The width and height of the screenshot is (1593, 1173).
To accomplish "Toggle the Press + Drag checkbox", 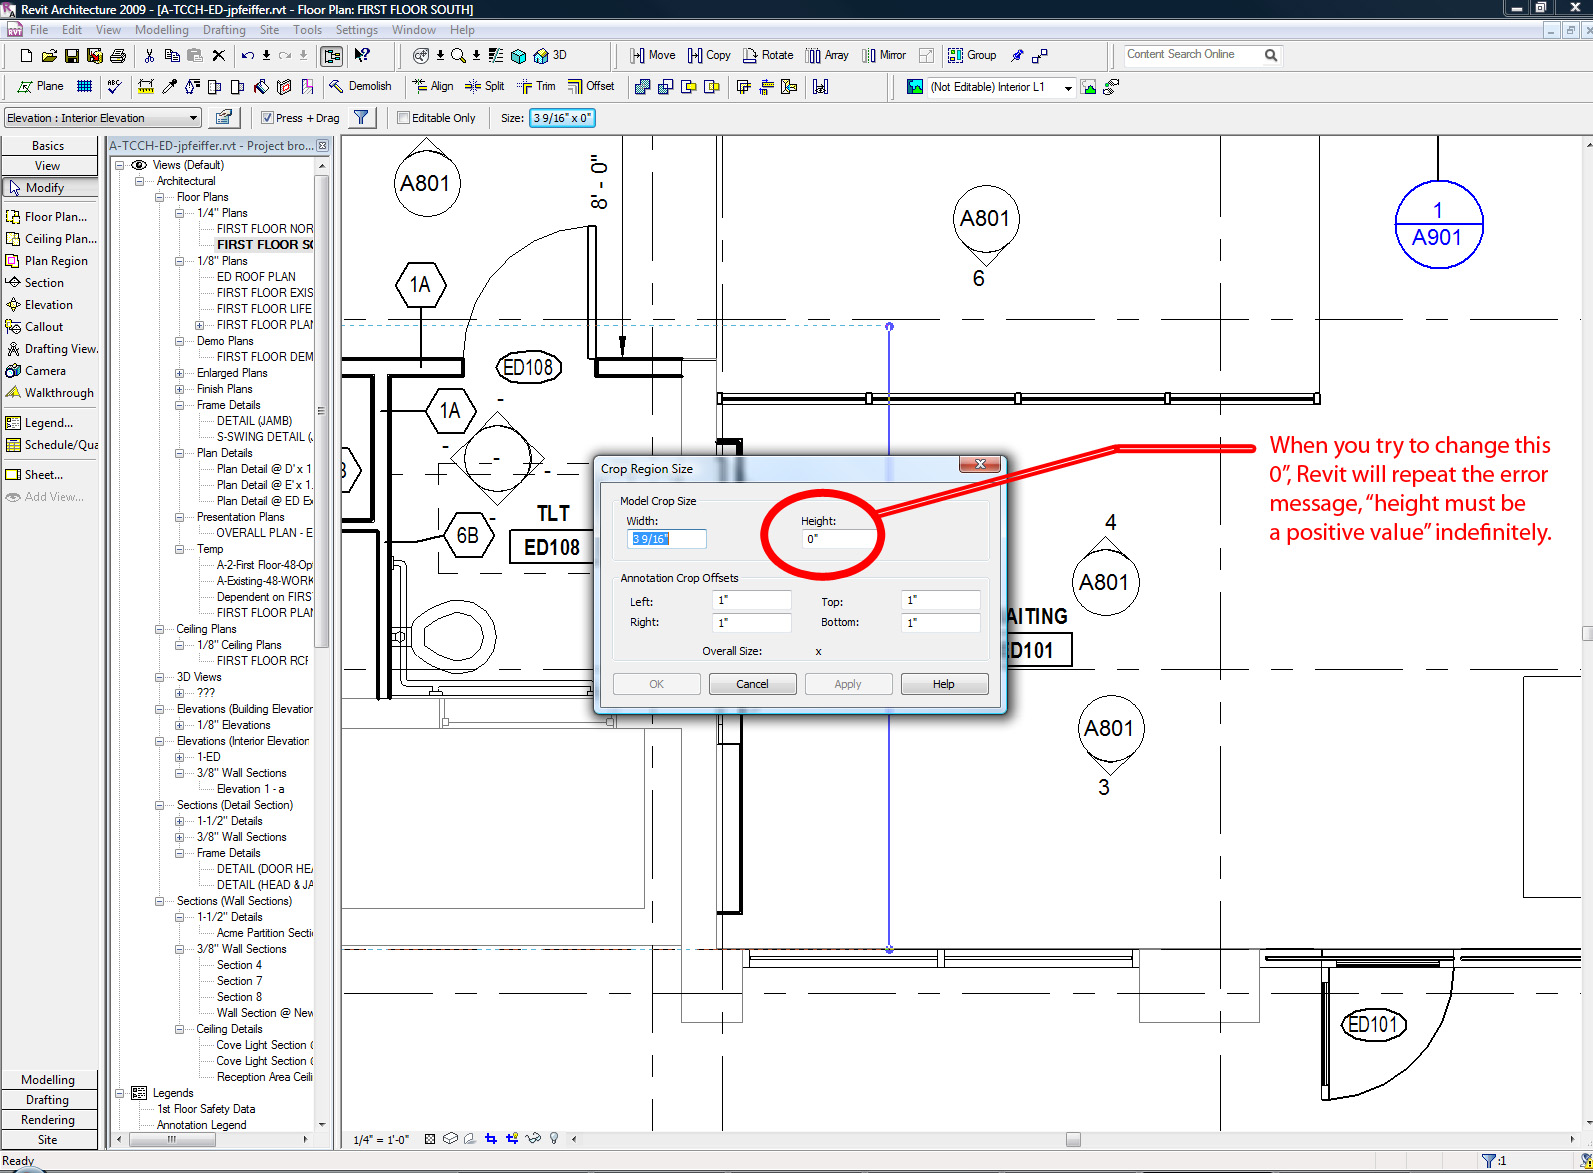I will click(x=268, y=118).
